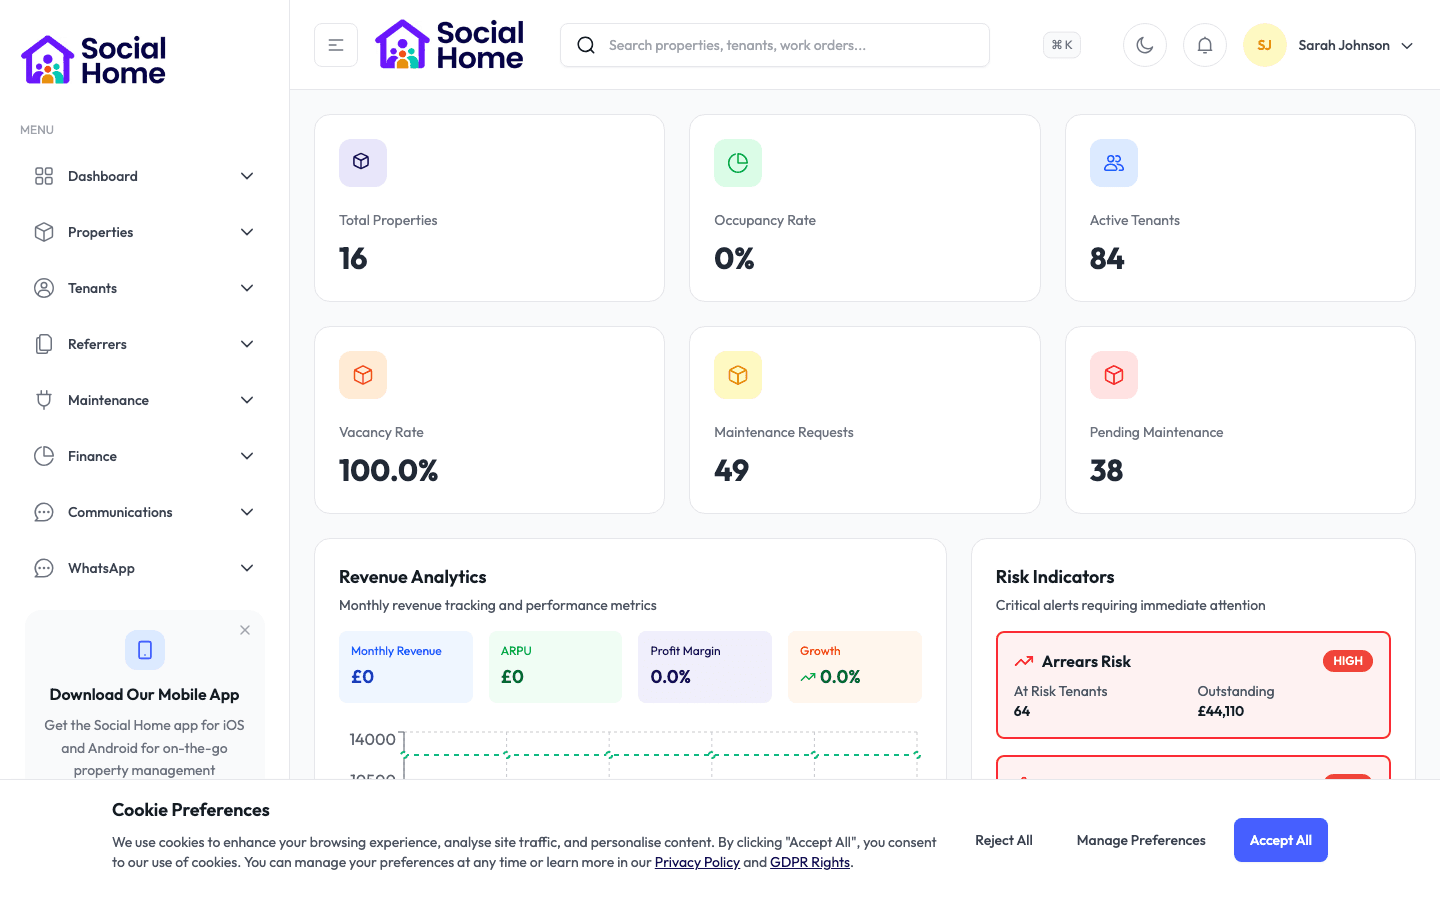Screen dimensions: 1440x900
Task: Select the Maintenance shield icon
Action: click(44, 399)
